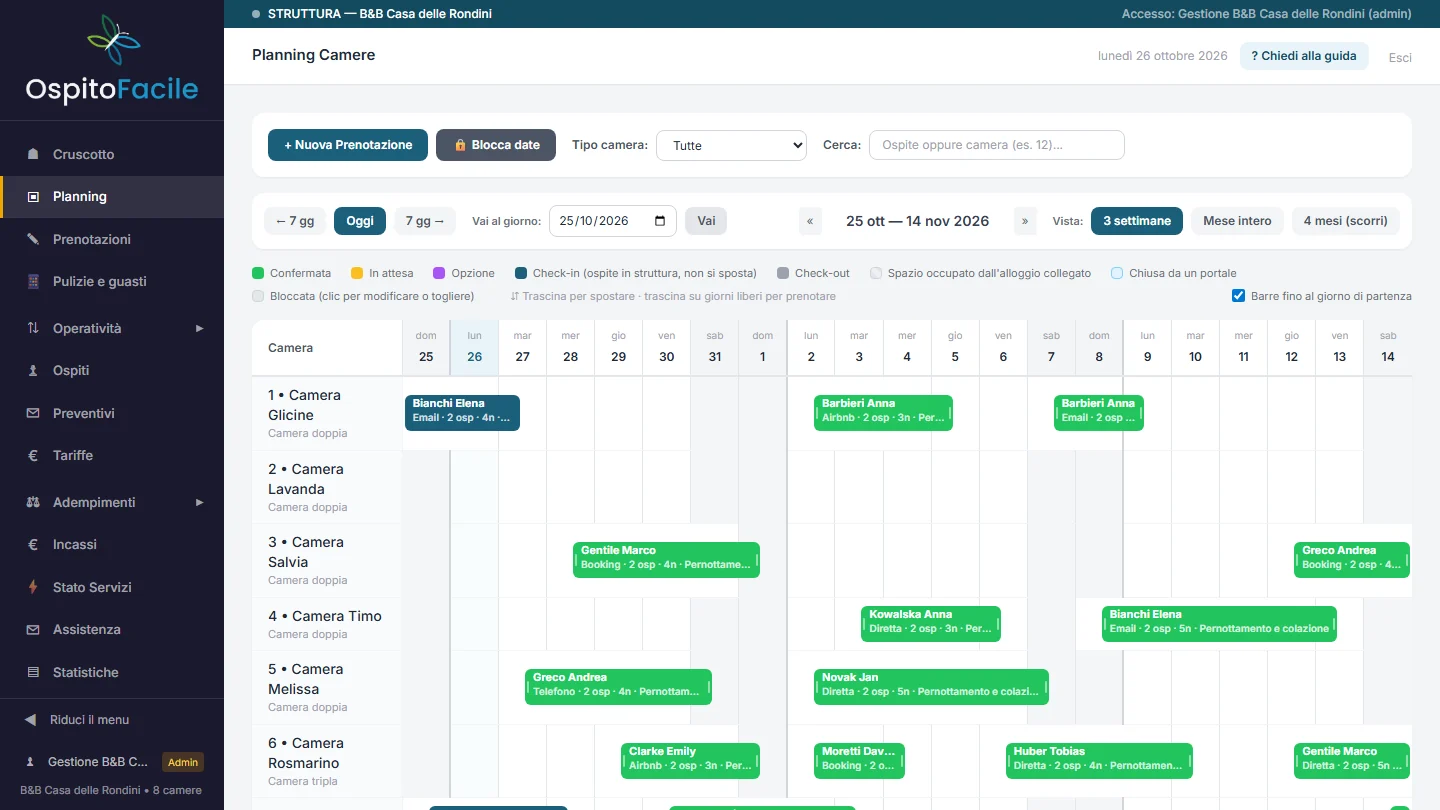Click the Cerca guest search field
Viewport: 1440px width, 810px height.
(997, 145)
